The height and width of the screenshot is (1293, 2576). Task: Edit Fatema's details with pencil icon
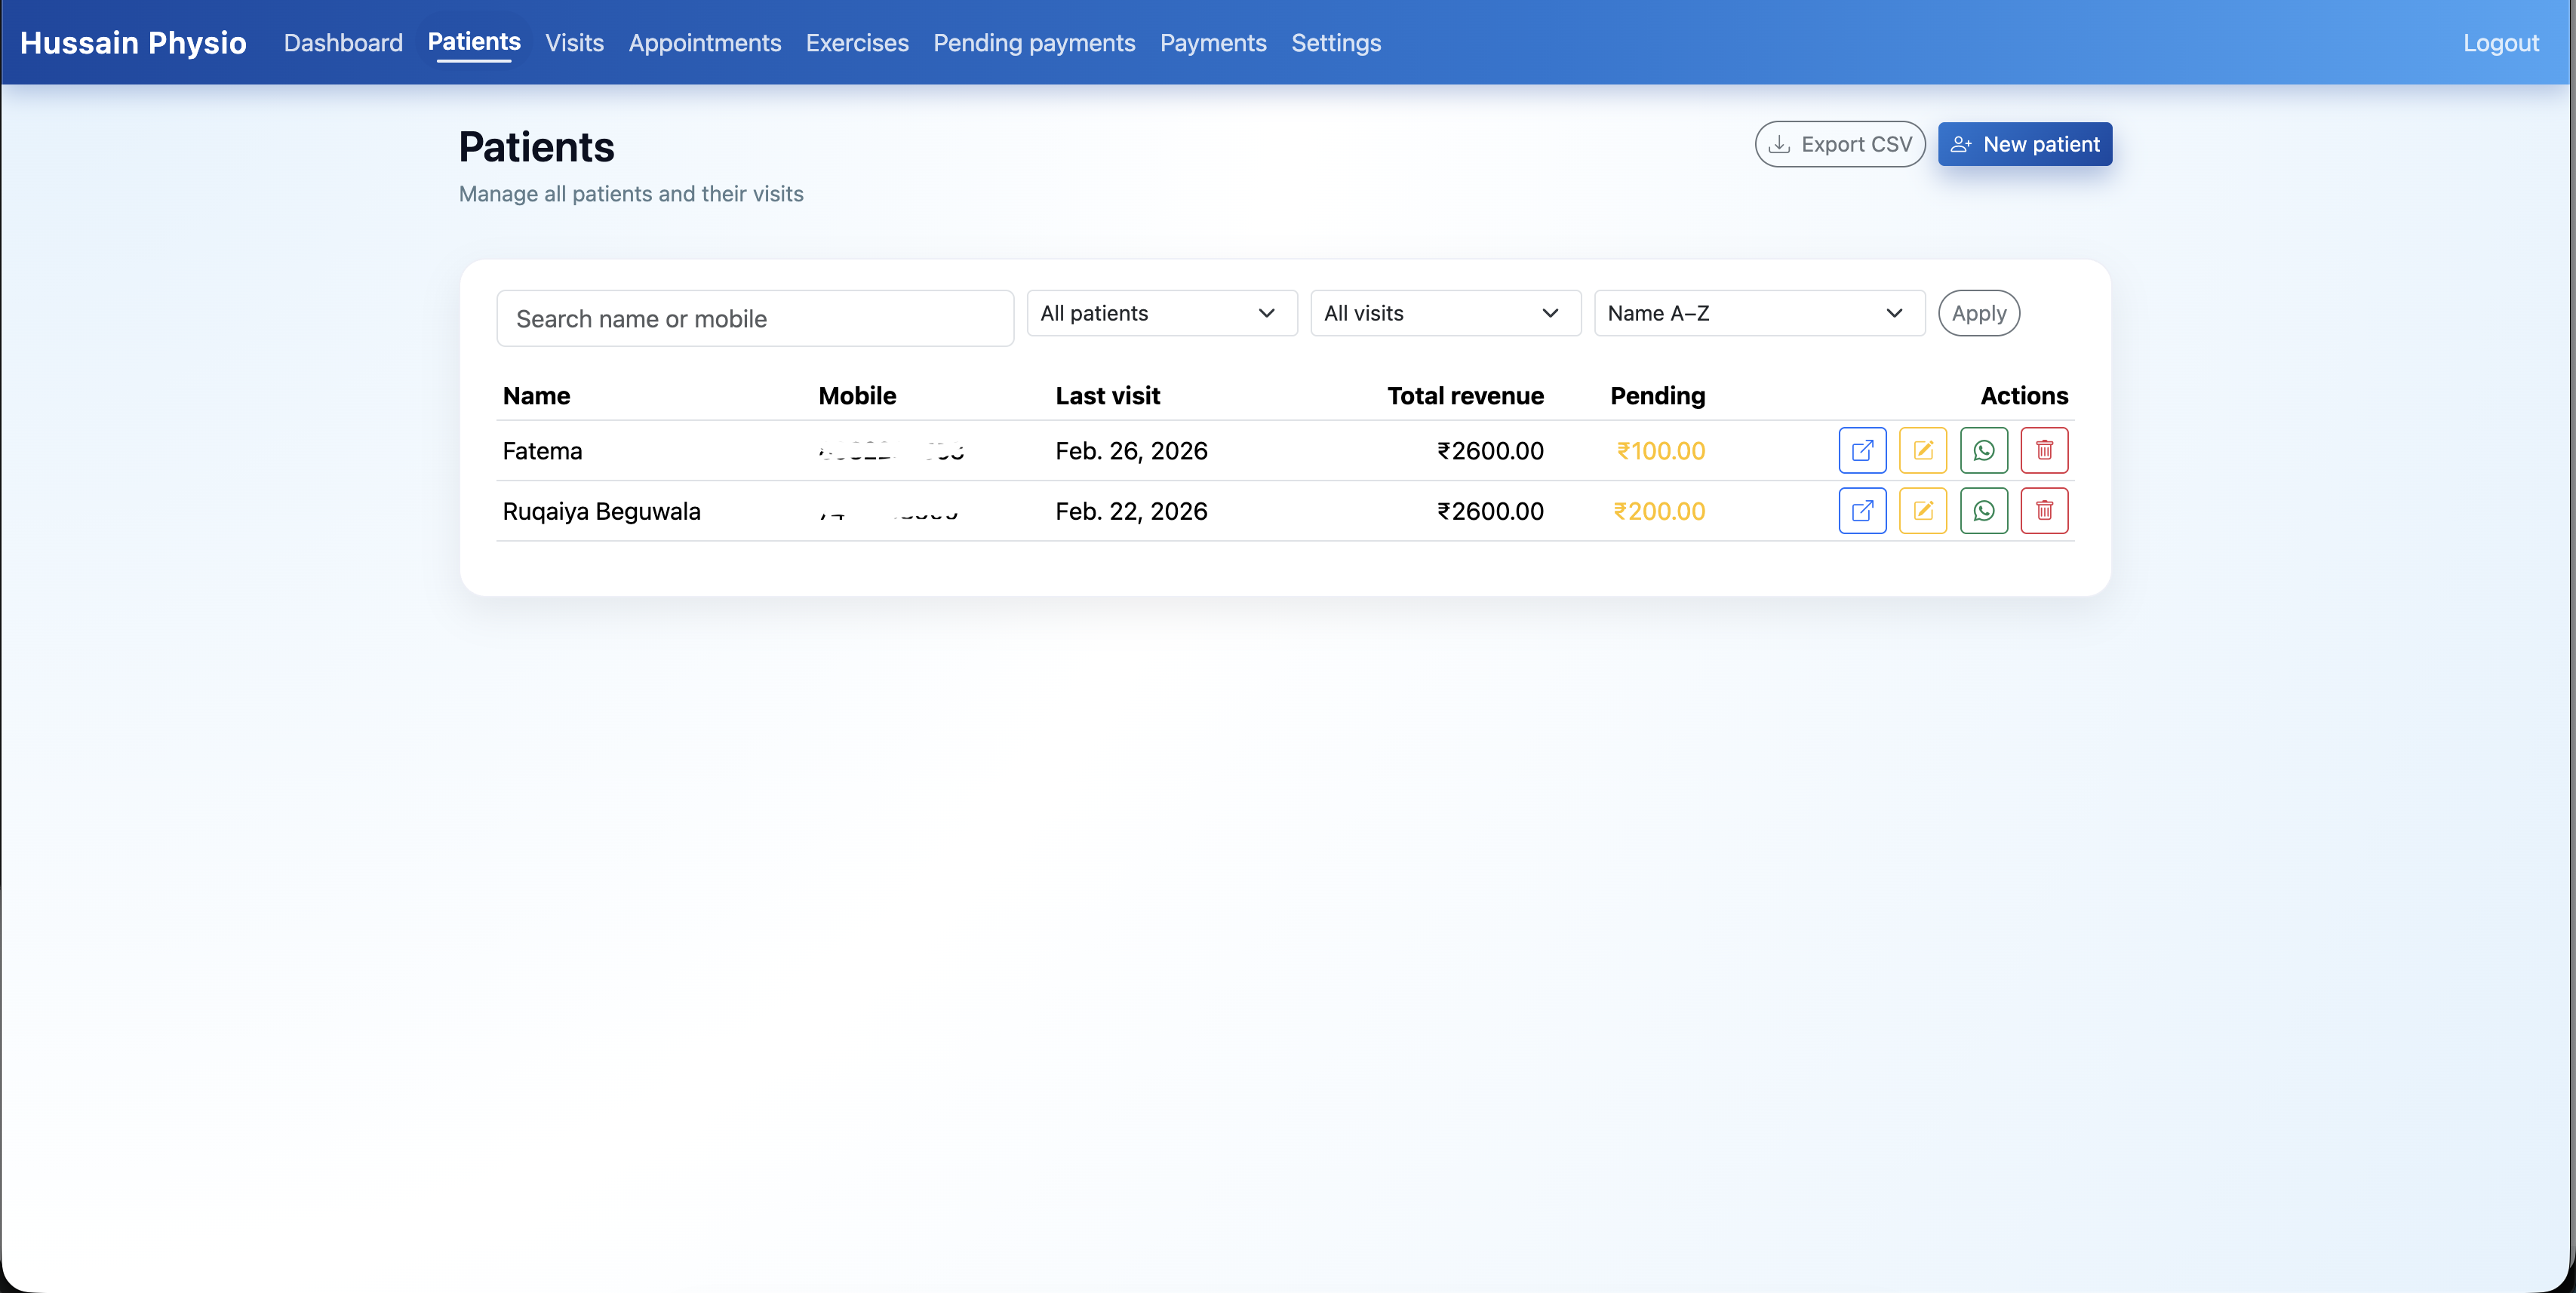pos(1922,450)
